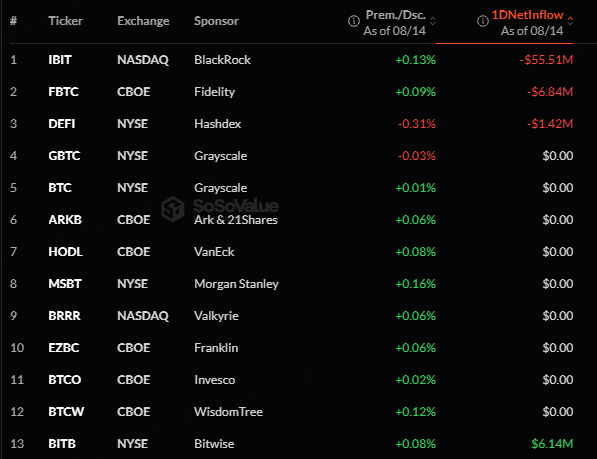Select the HODL VanEck row

click(292, 252)
